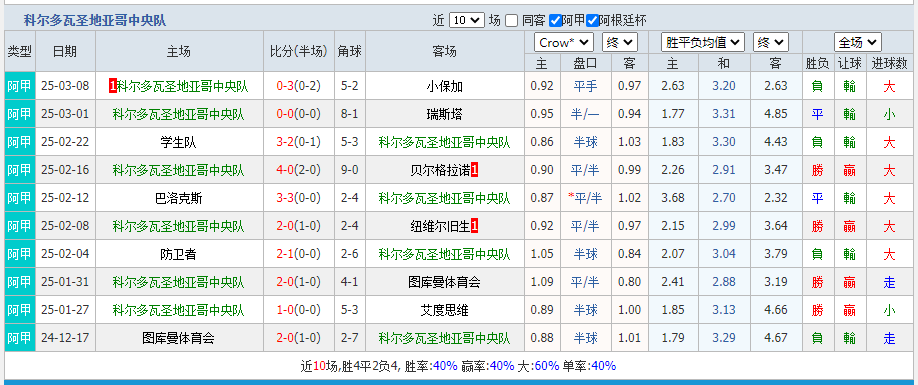Screen dimensions: 918x385
Task: Open the recent matches count dropdown showing 10
Action: point(467,20)
